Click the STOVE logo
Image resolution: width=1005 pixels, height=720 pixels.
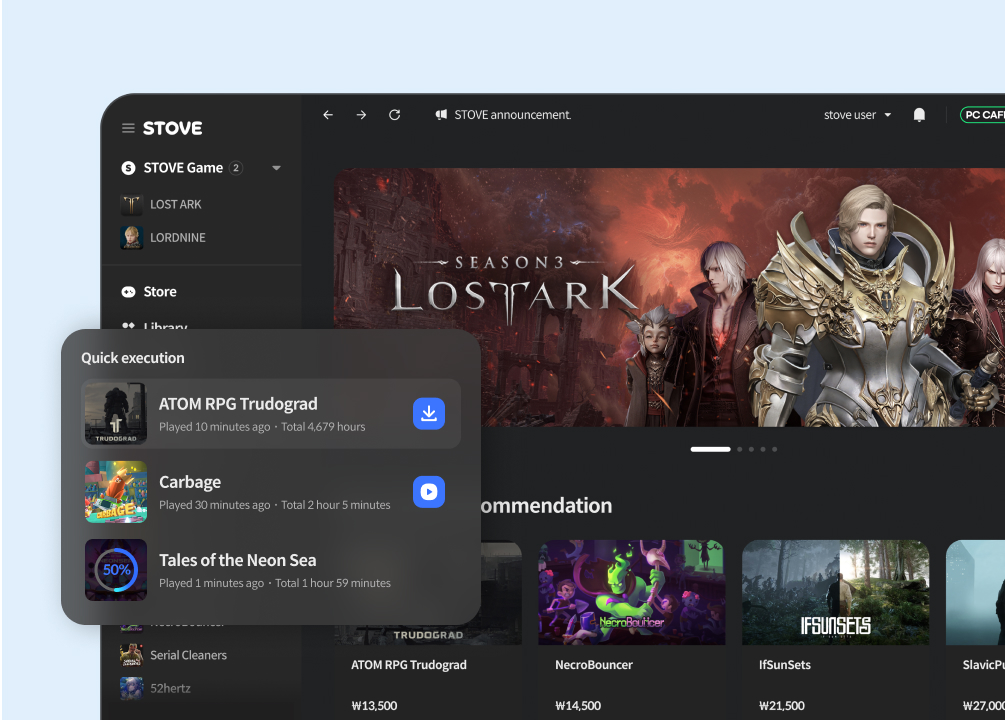(172, 128)
